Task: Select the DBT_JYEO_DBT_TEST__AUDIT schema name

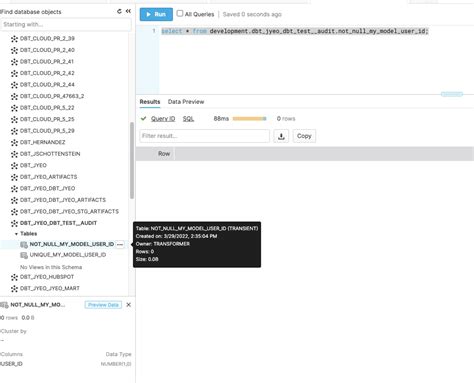Action: pyautogui.click(x=58, y=223)
